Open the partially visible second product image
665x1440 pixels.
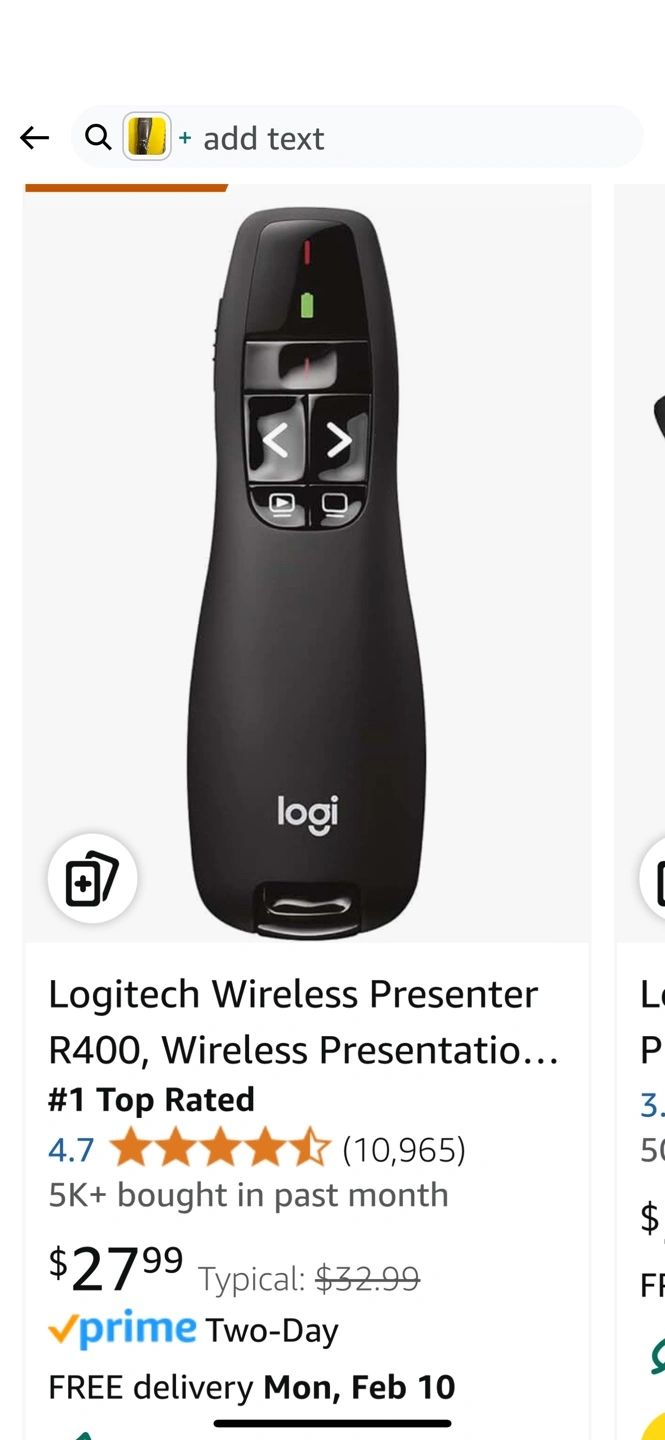(x=640, y=563)
